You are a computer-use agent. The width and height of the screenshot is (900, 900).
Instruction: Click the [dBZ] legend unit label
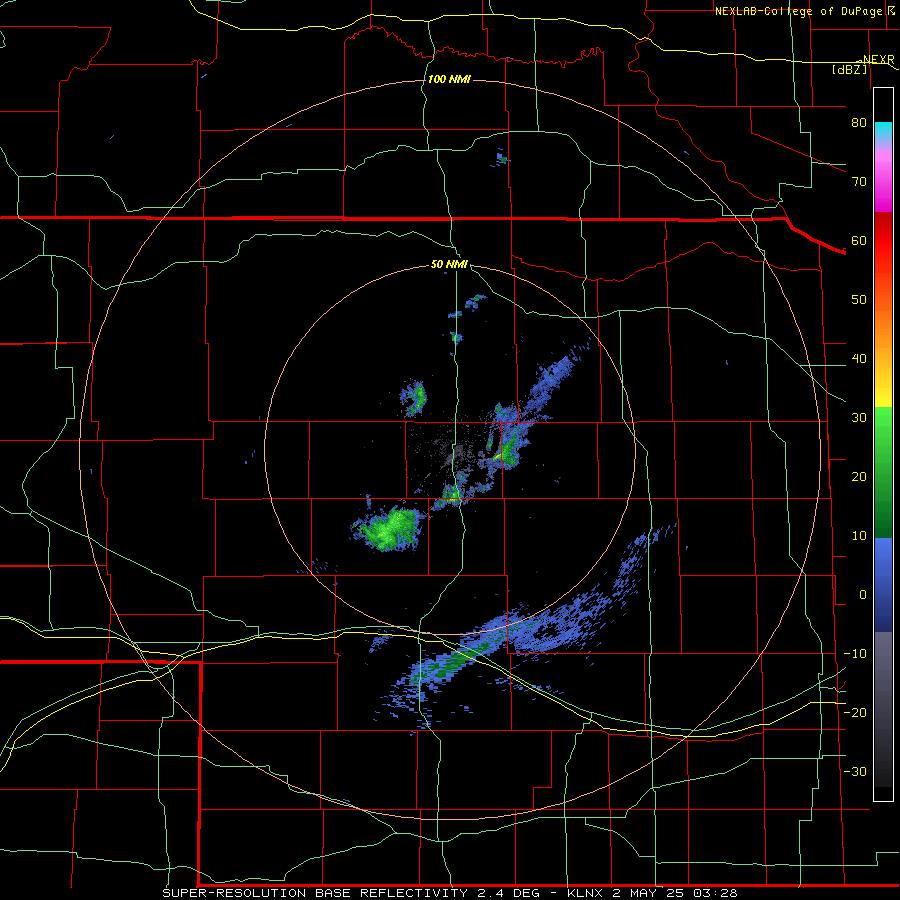tap(849, 69)
